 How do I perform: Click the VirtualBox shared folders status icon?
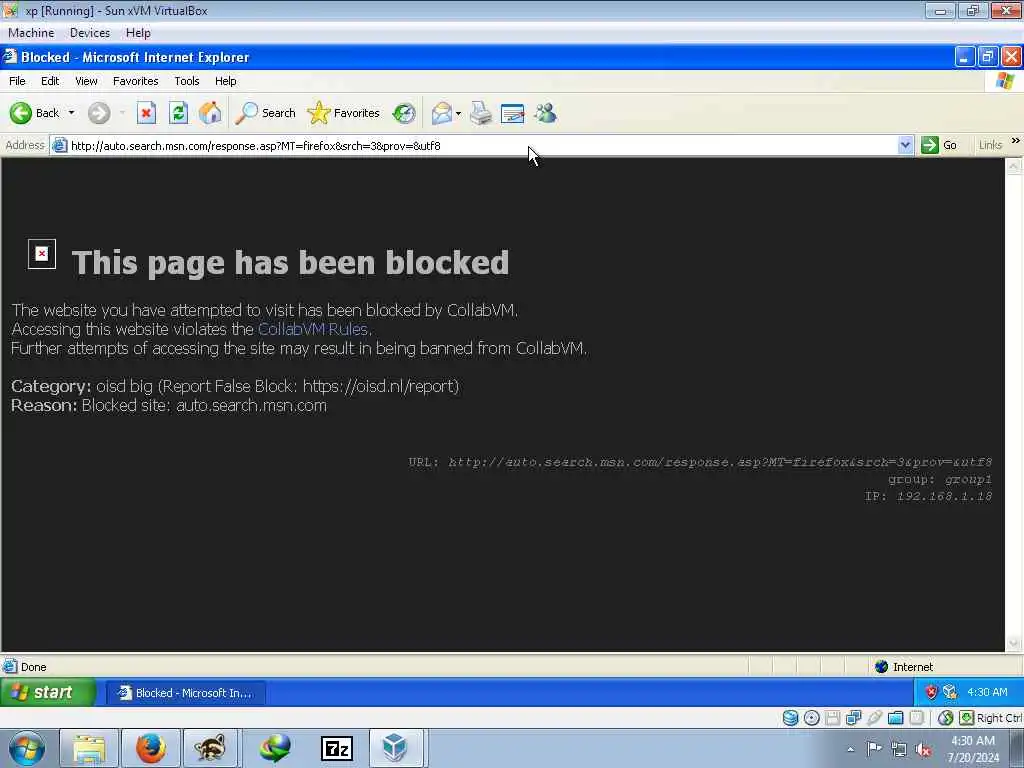(x=895, y=718)
